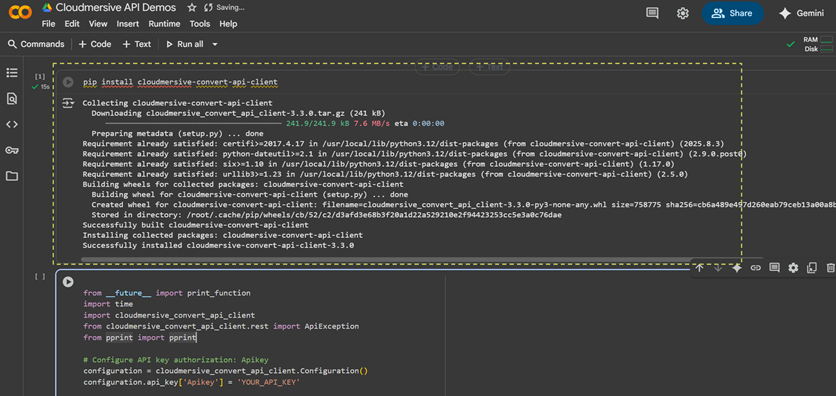Image resolution: width=836 pixels, height=396 pixels.
Task: Toggle the first cell's output options icon
Action: point(68,103)
